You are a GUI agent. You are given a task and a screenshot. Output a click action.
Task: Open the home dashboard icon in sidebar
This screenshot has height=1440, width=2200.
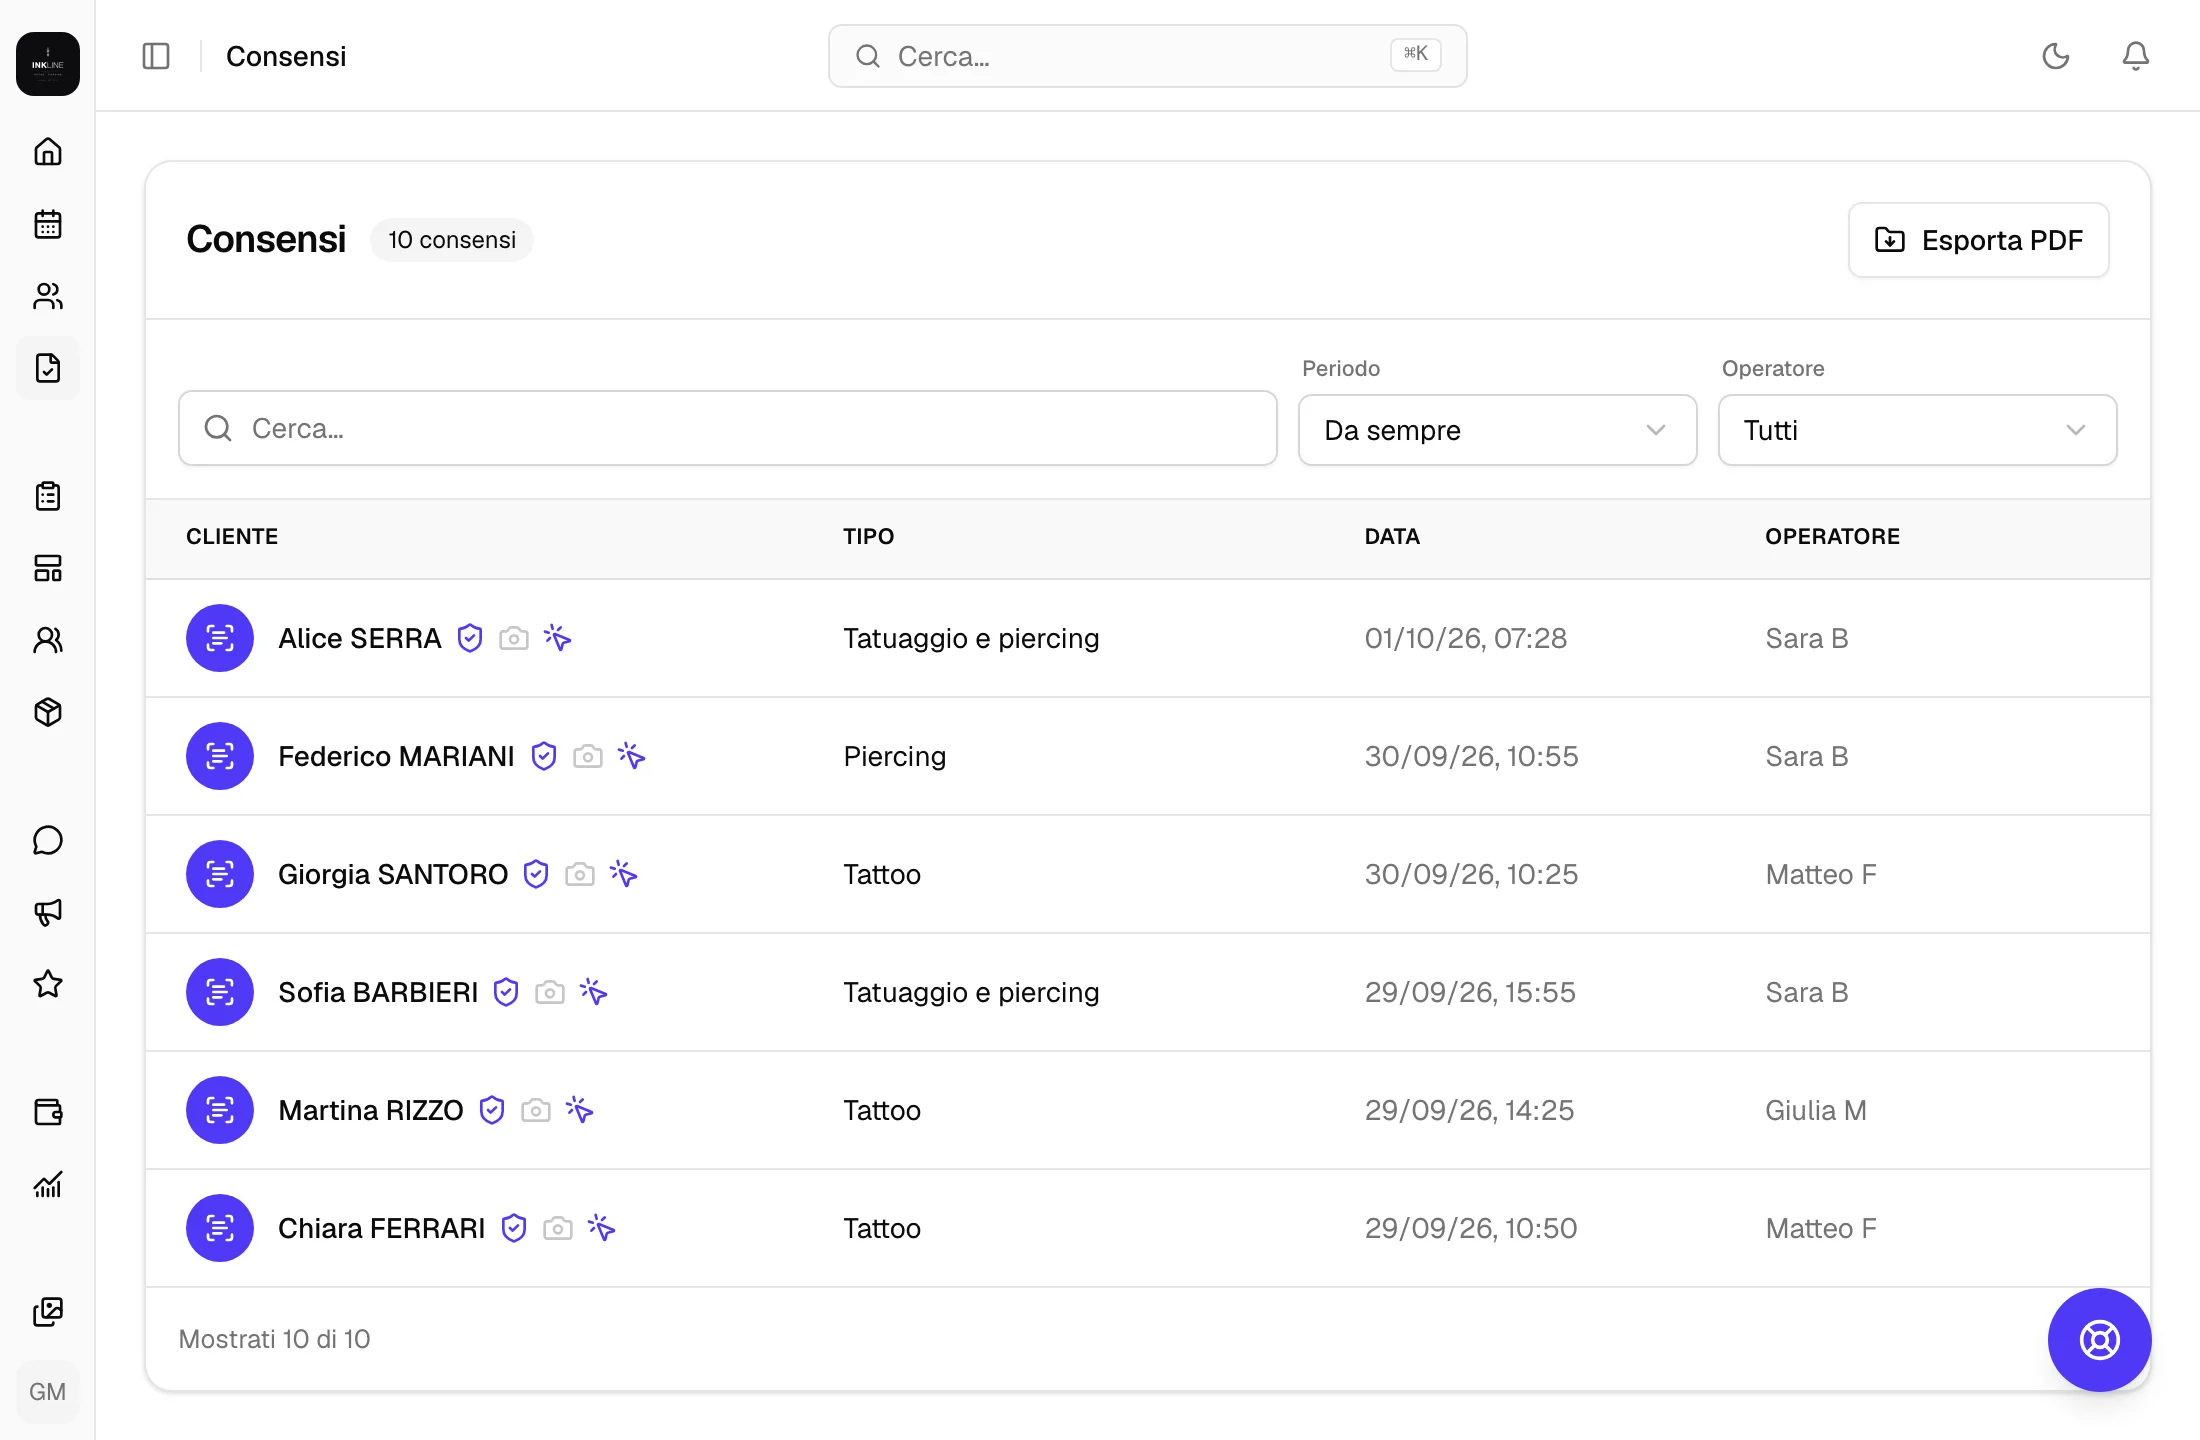tap(48, 152)
